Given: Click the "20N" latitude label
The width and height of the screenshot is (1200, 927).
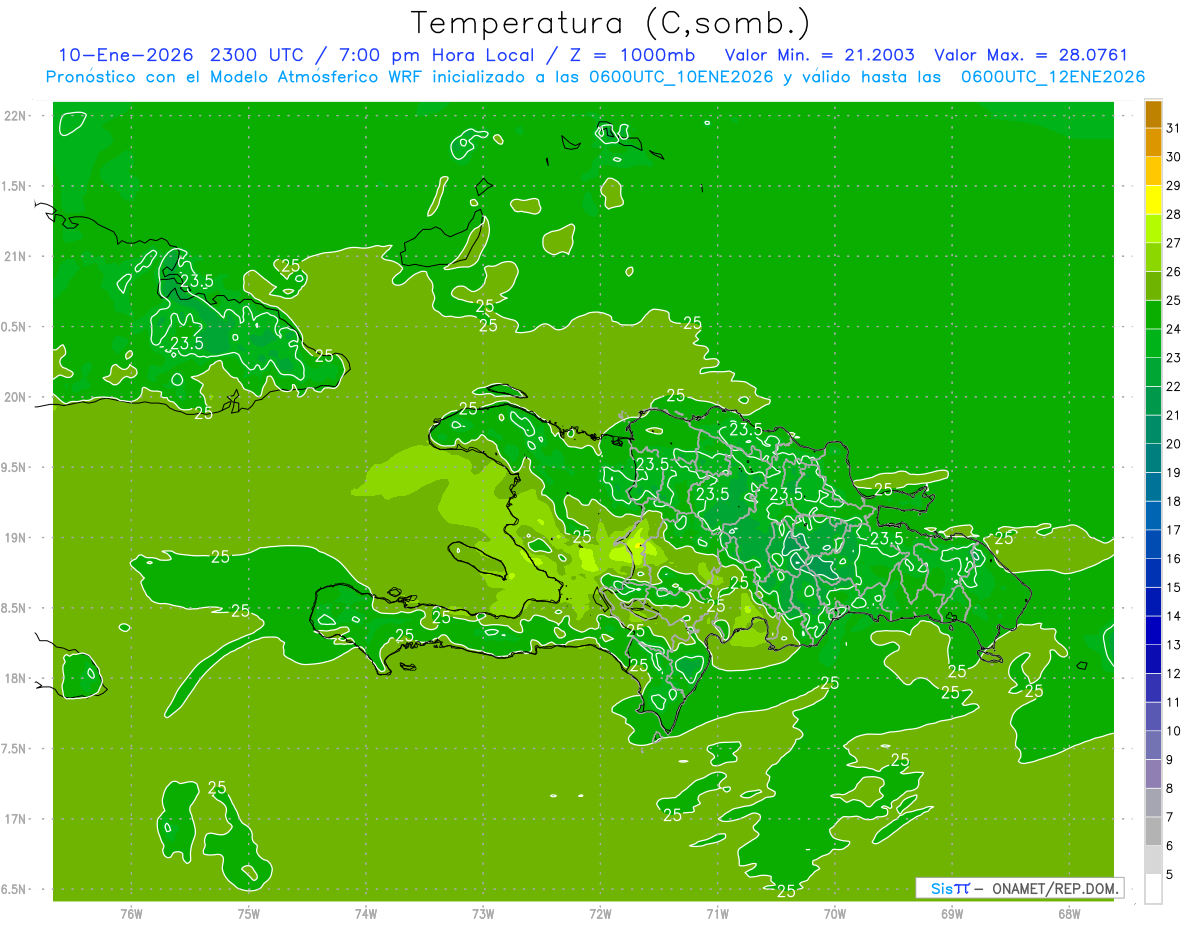Looking at the screenshot, I should (16, 397).
